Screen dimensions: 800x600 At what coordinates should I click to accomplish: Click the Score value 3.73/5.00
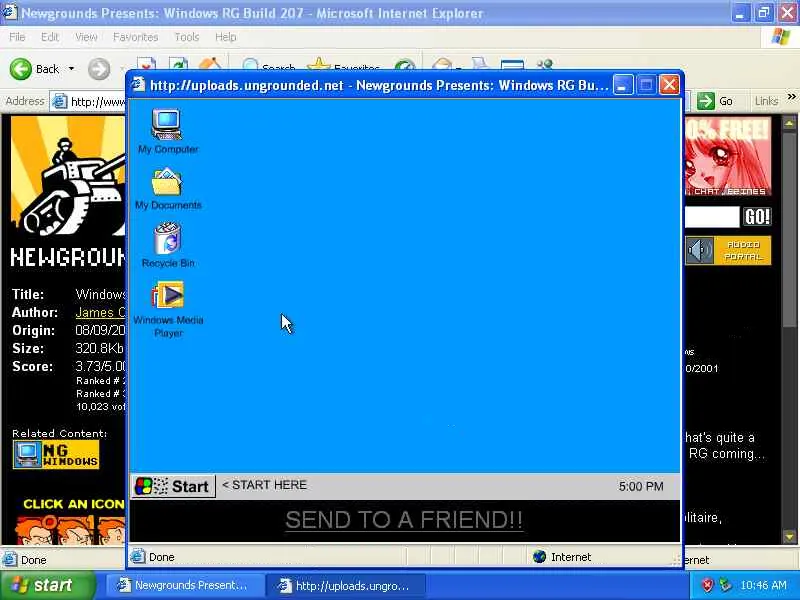[101, 366]
